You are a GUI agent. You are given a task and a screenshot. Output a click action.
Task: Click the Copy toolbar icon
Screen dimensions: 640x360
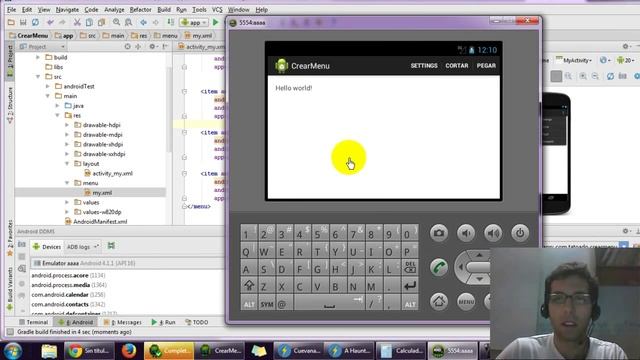pyautogui.click(x=89, y=22)
